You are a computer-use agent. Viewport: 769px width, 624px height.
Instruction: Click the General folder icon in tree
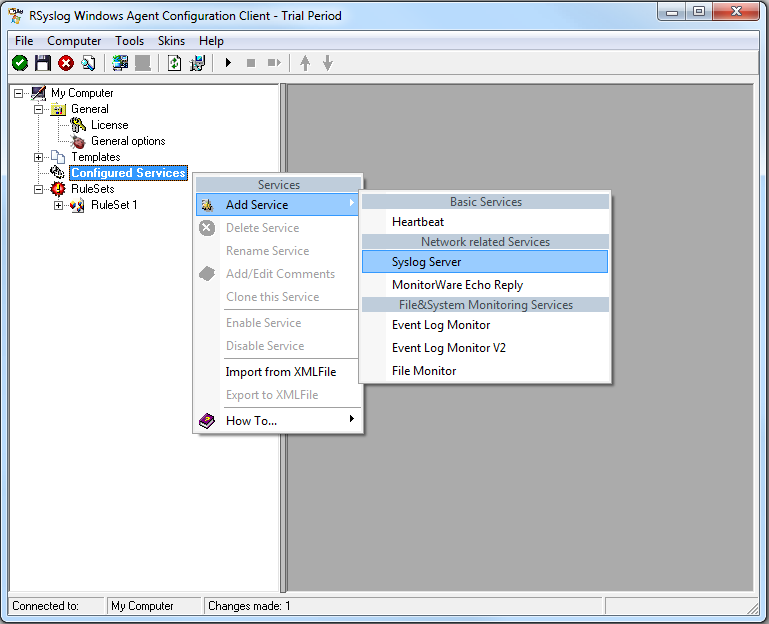[x=58, y=109]
